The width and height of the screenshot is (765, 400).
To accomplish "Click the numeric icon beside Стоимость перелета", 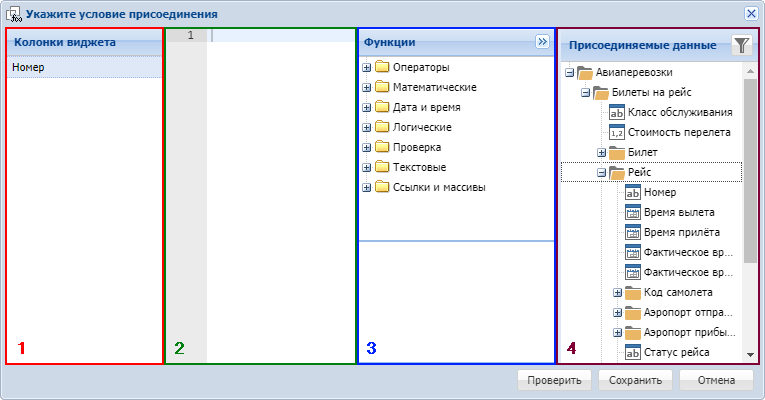I will (x=616, y=132).
